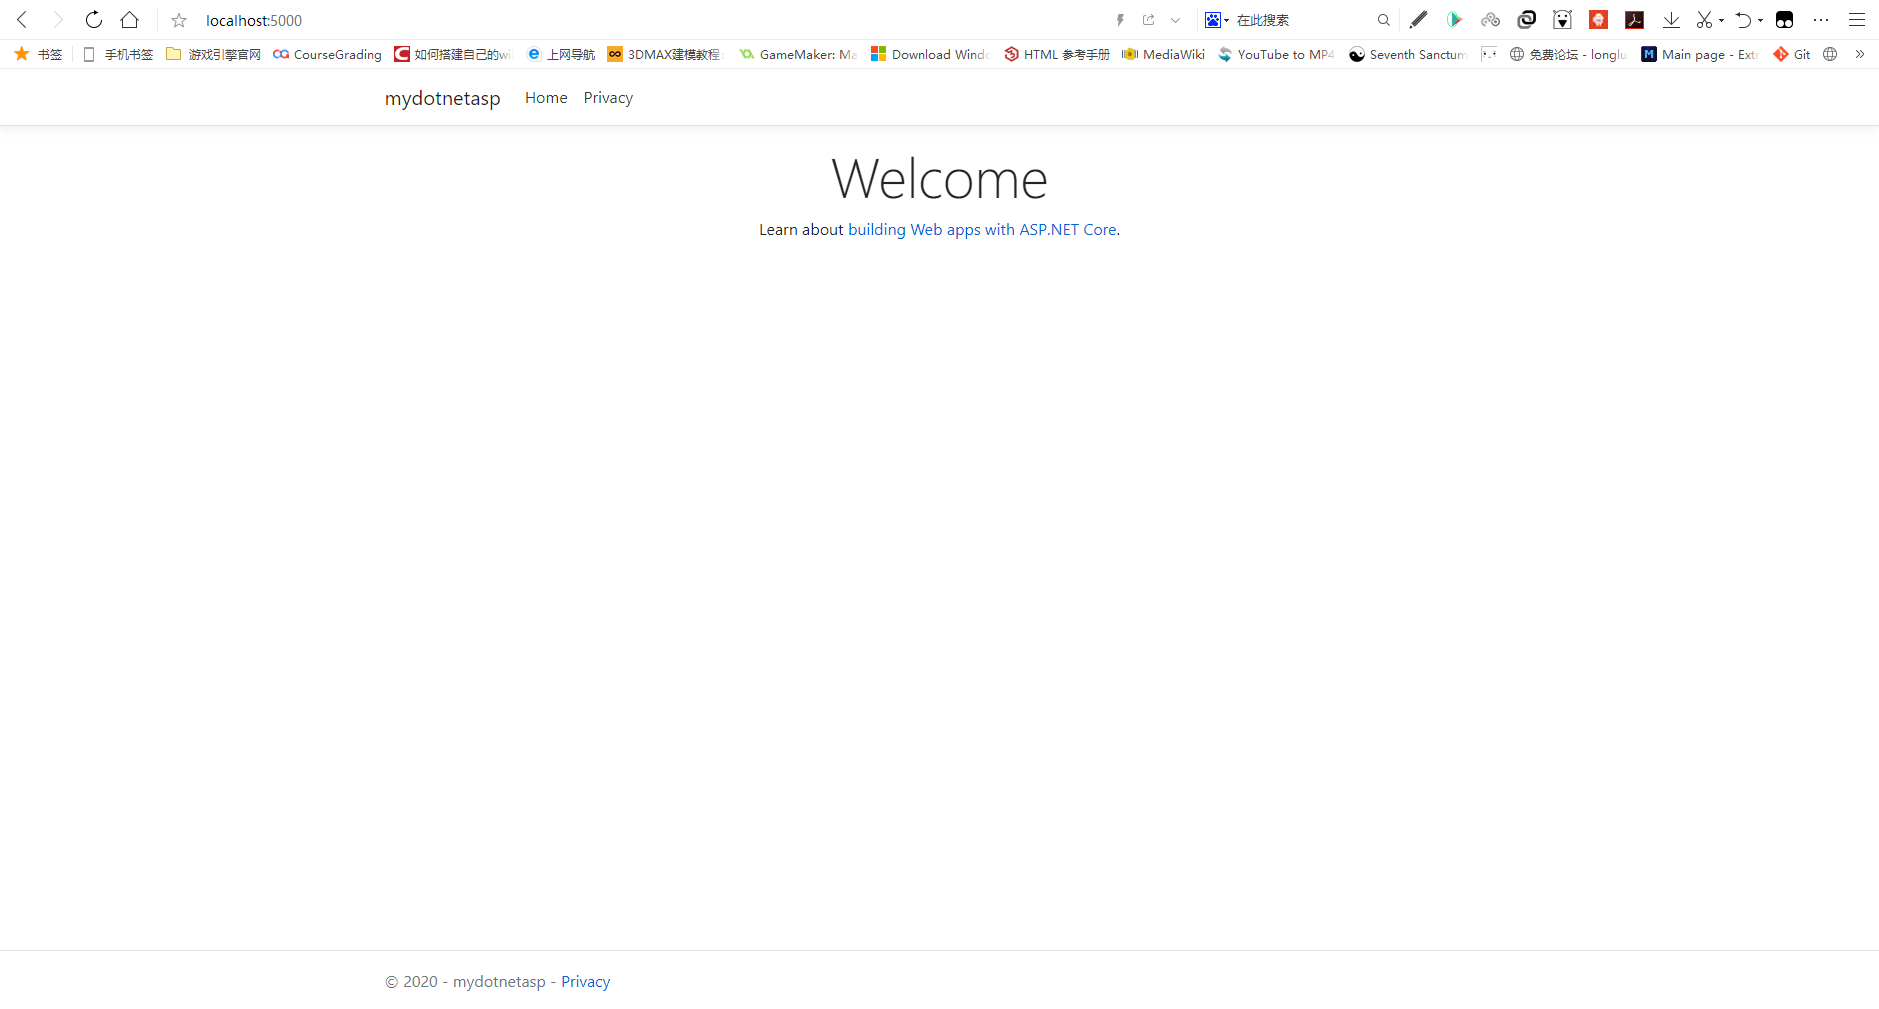
Task: Click the unlabeled dotted-face bookmark icon
Action: [1489, 54]
